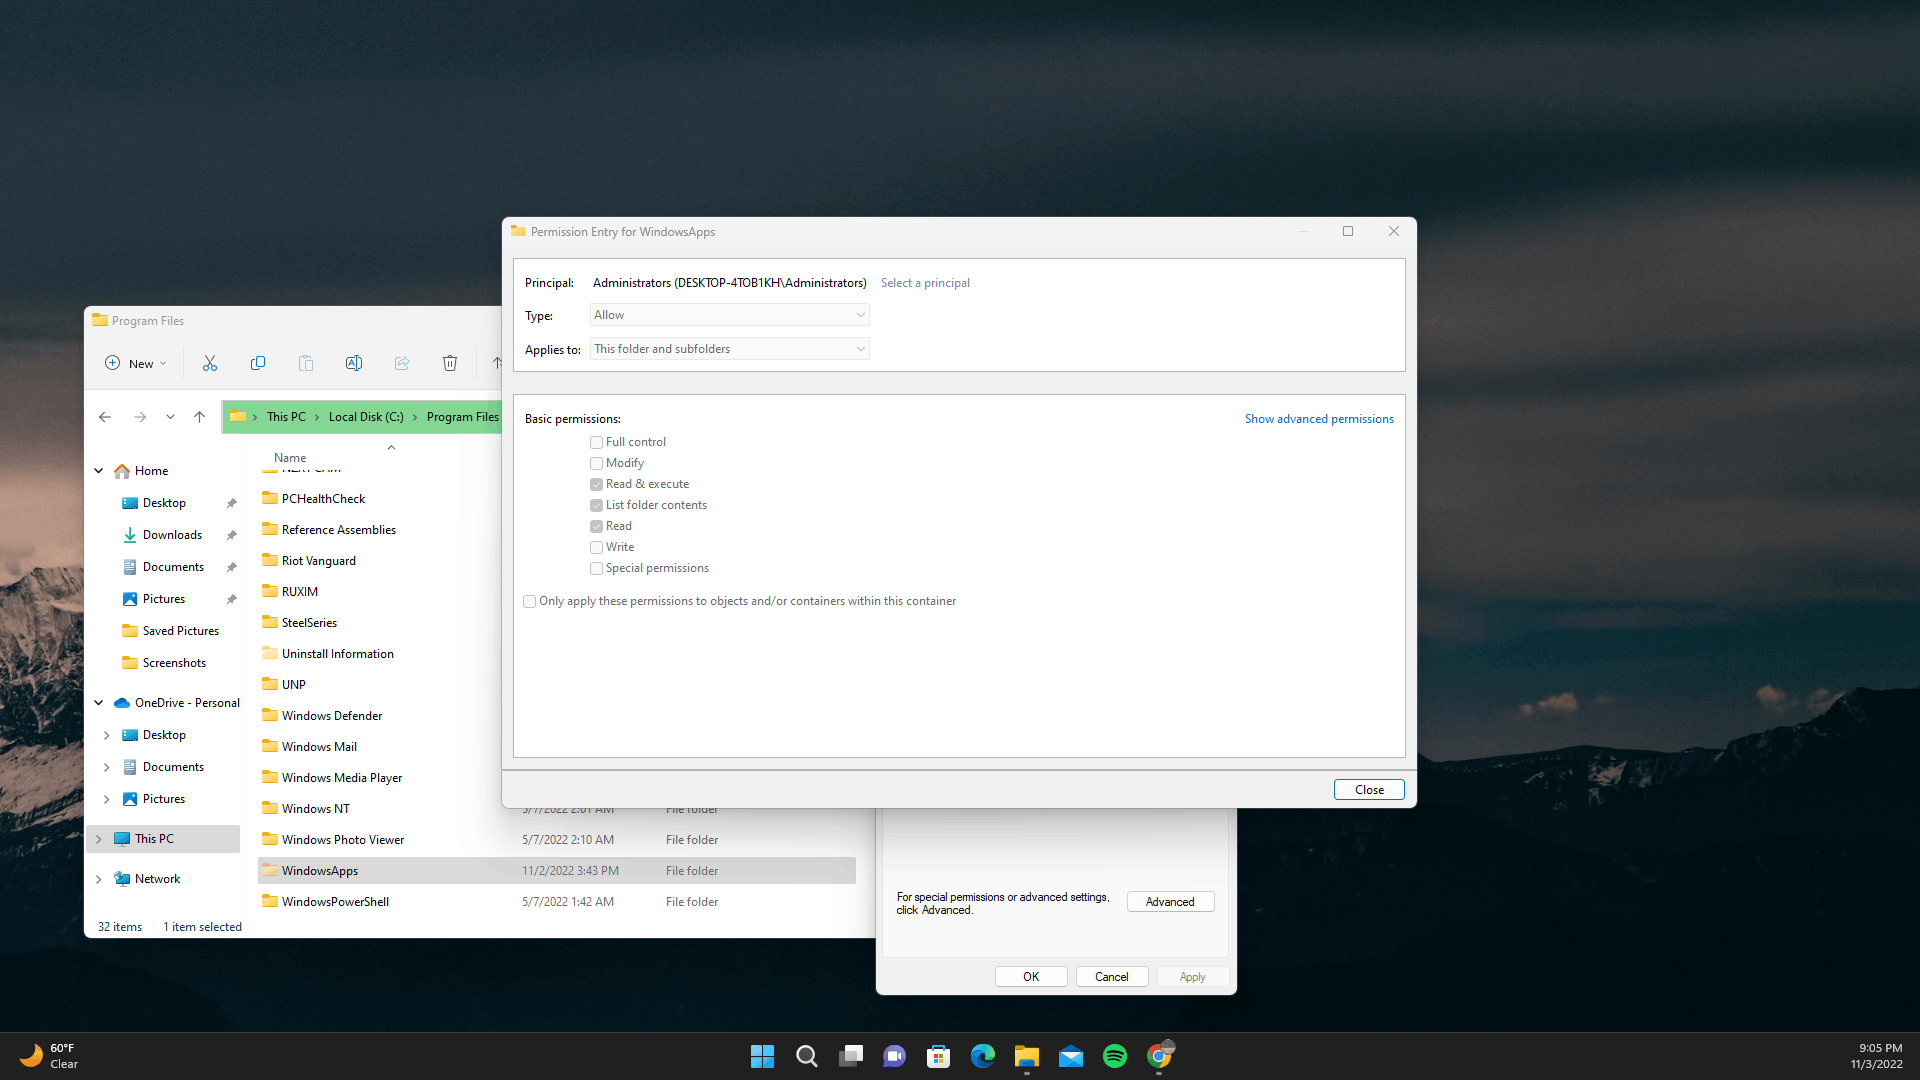Open the Type dropdown showing Allow

pyautogui.click(x=729, y=315)
